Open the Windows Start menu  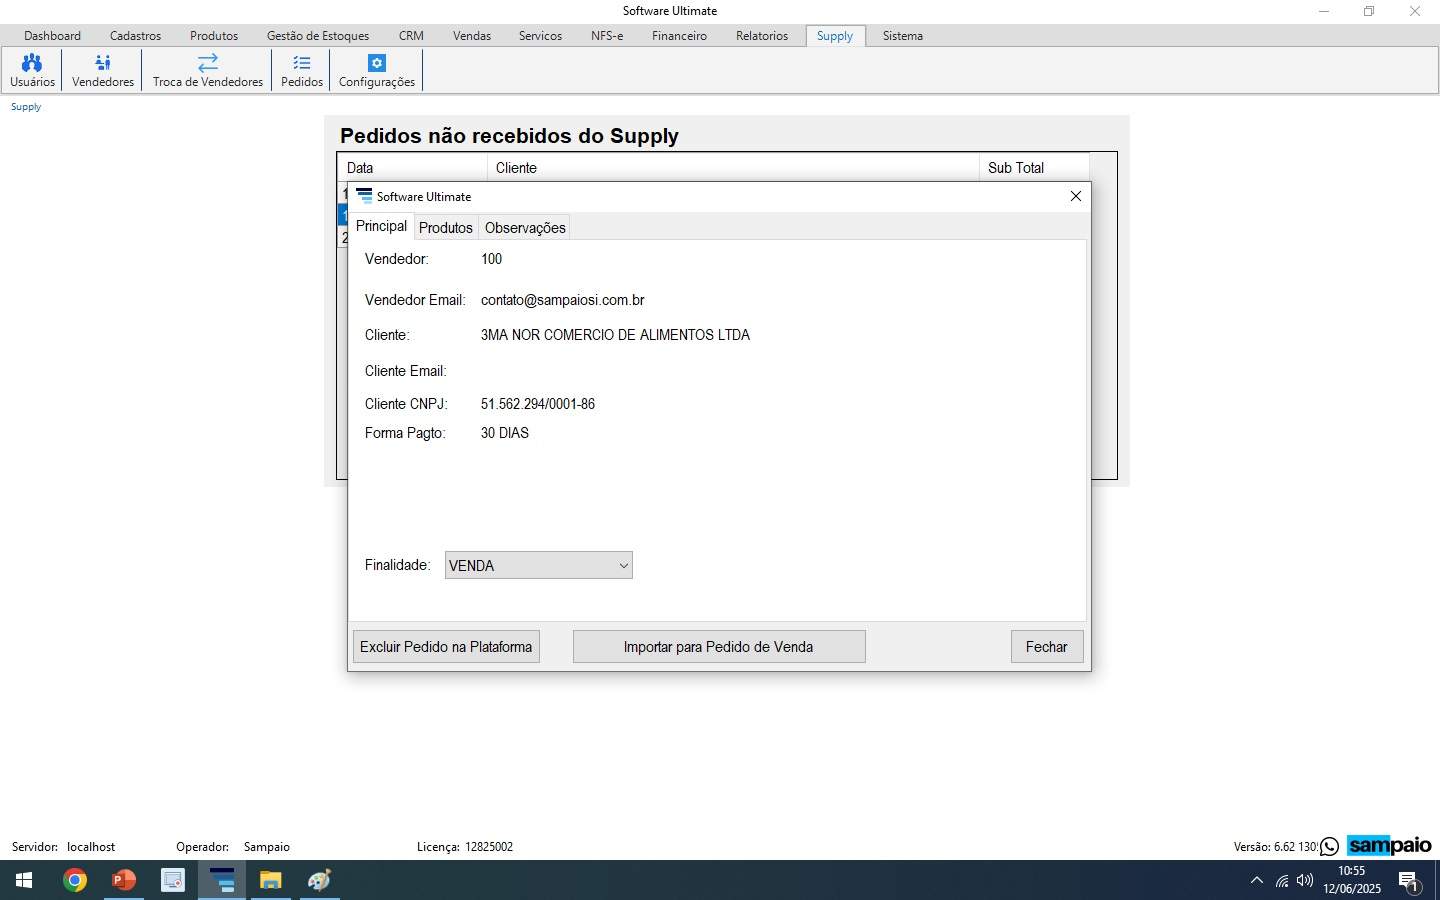tap(24, 880)
